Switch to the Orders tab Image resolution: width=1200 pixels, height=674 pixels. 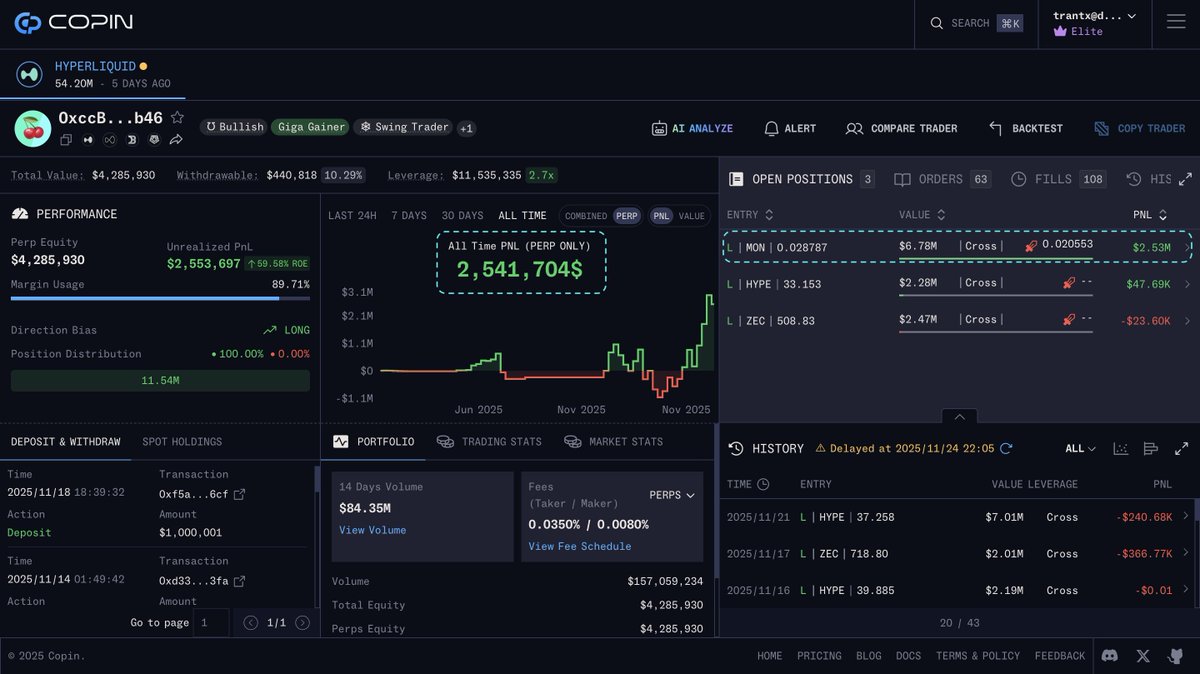click(x=941, y=179)
